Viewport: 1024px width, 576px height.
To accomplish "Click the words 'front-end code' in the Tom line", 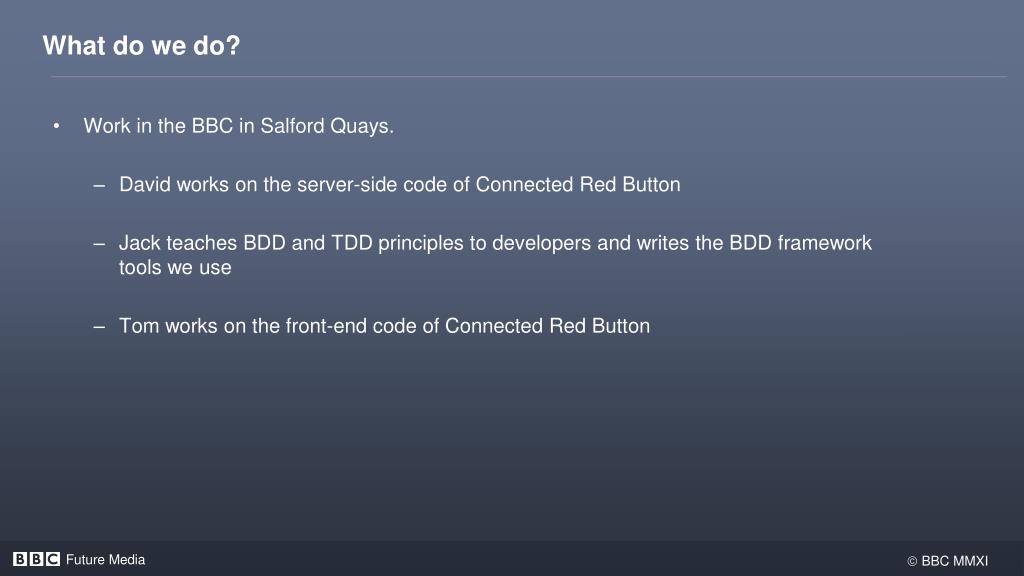I will (347, 326).
